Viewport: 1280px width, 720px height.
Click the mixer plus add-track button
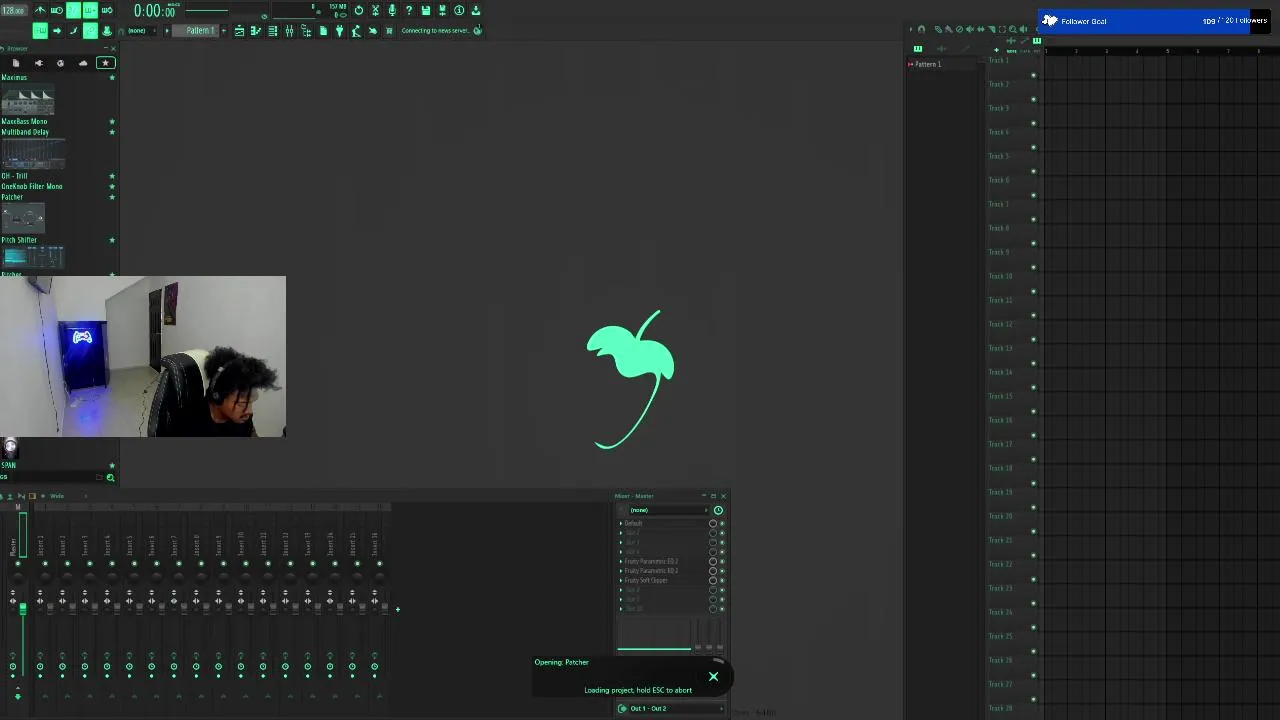tap(397, 609)
